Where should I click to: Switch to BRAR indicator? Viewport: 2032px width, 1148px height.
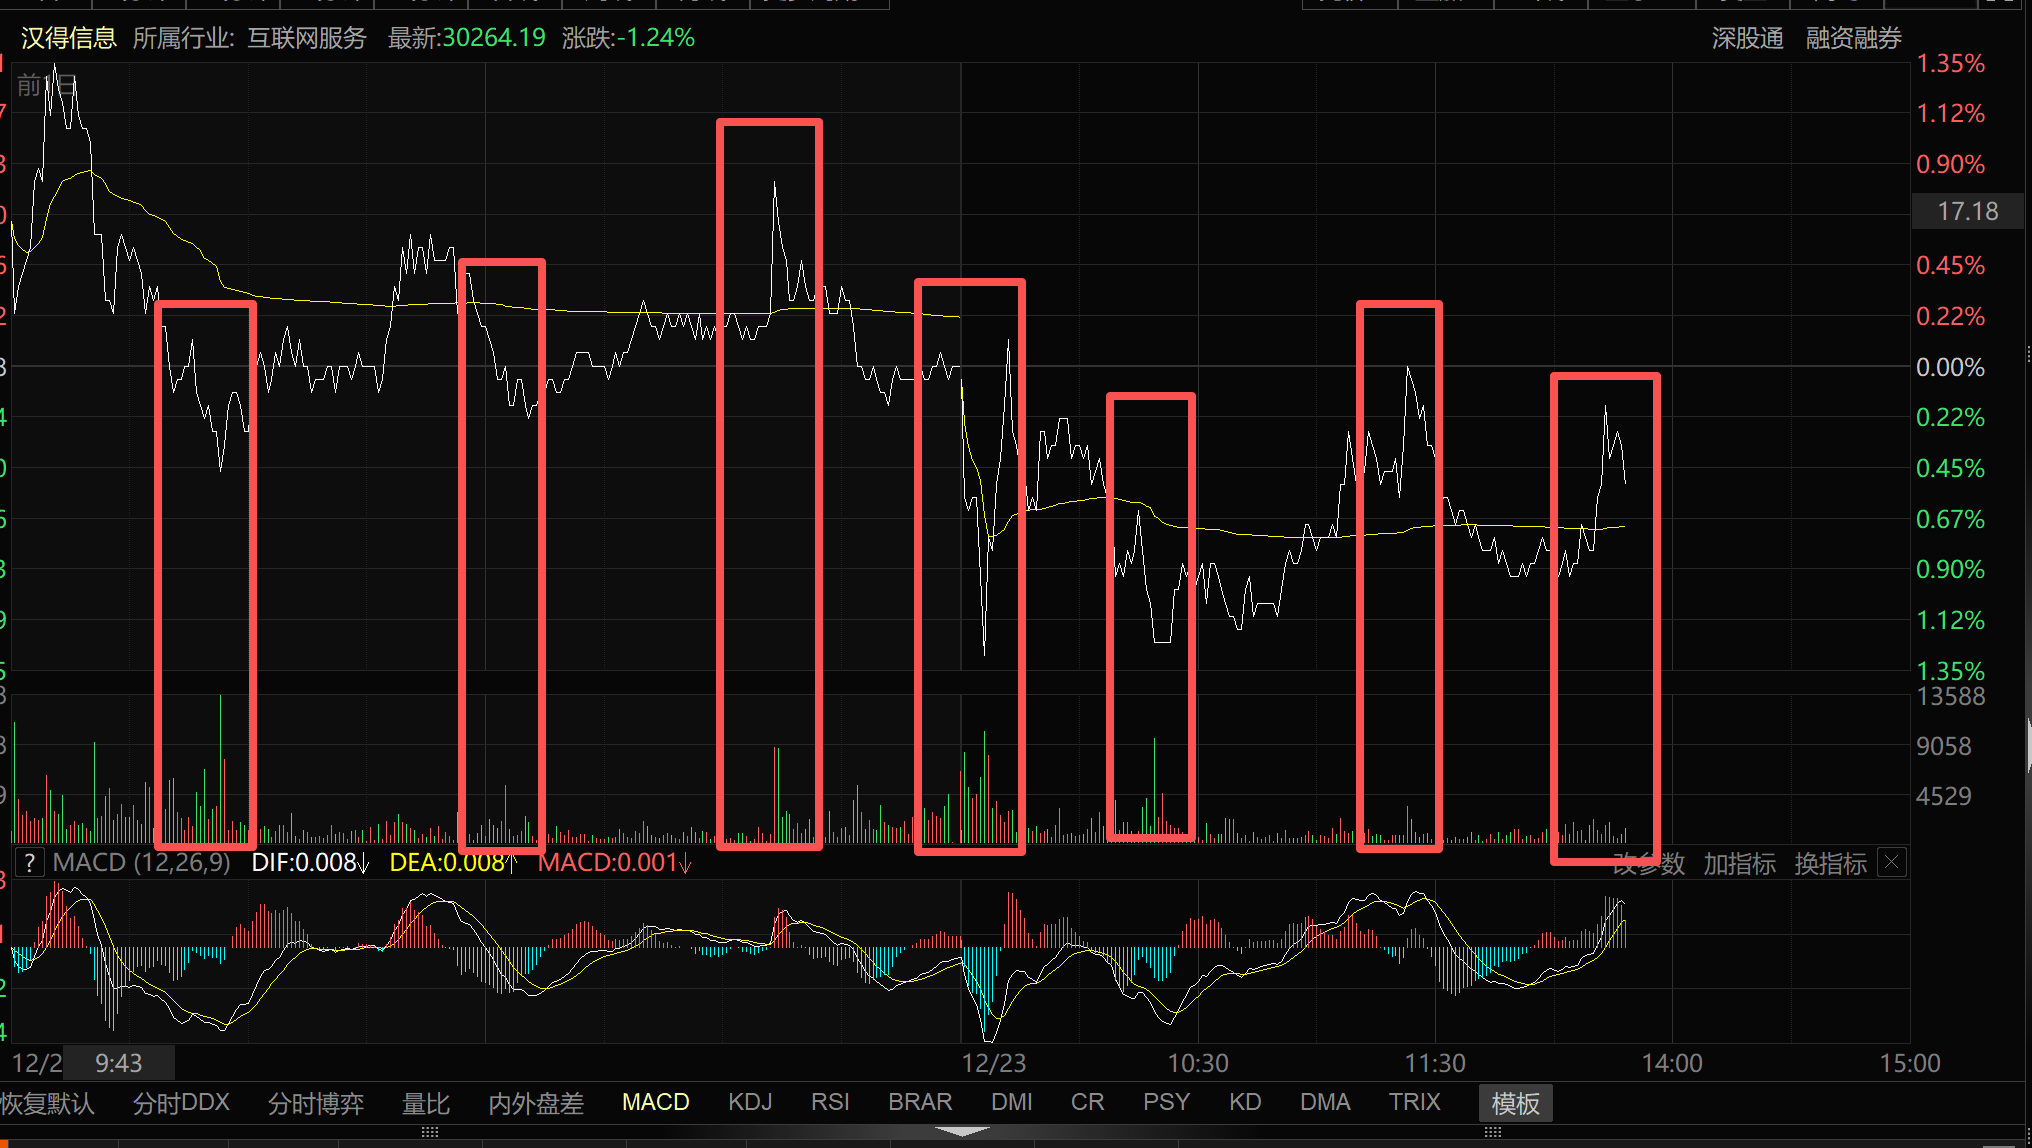pyautogui.click(x=920, y=1102)
